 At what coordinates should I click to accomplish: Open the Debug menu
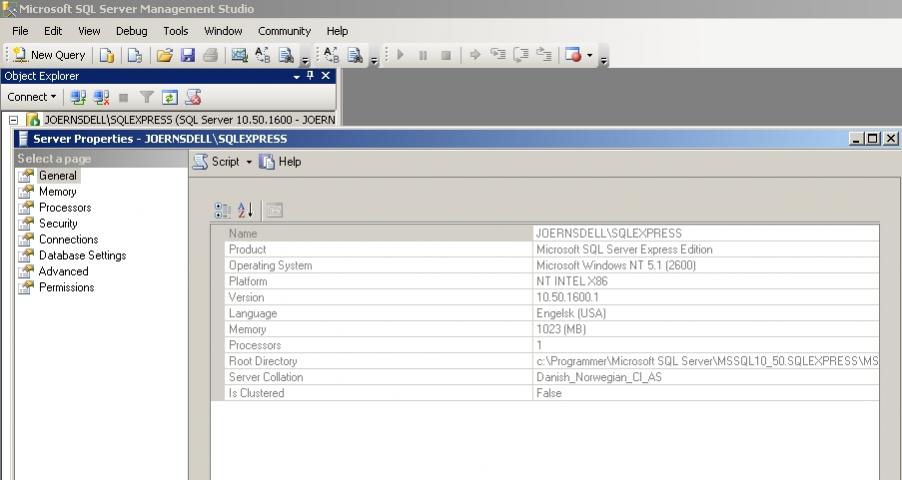tap(132, 31)
